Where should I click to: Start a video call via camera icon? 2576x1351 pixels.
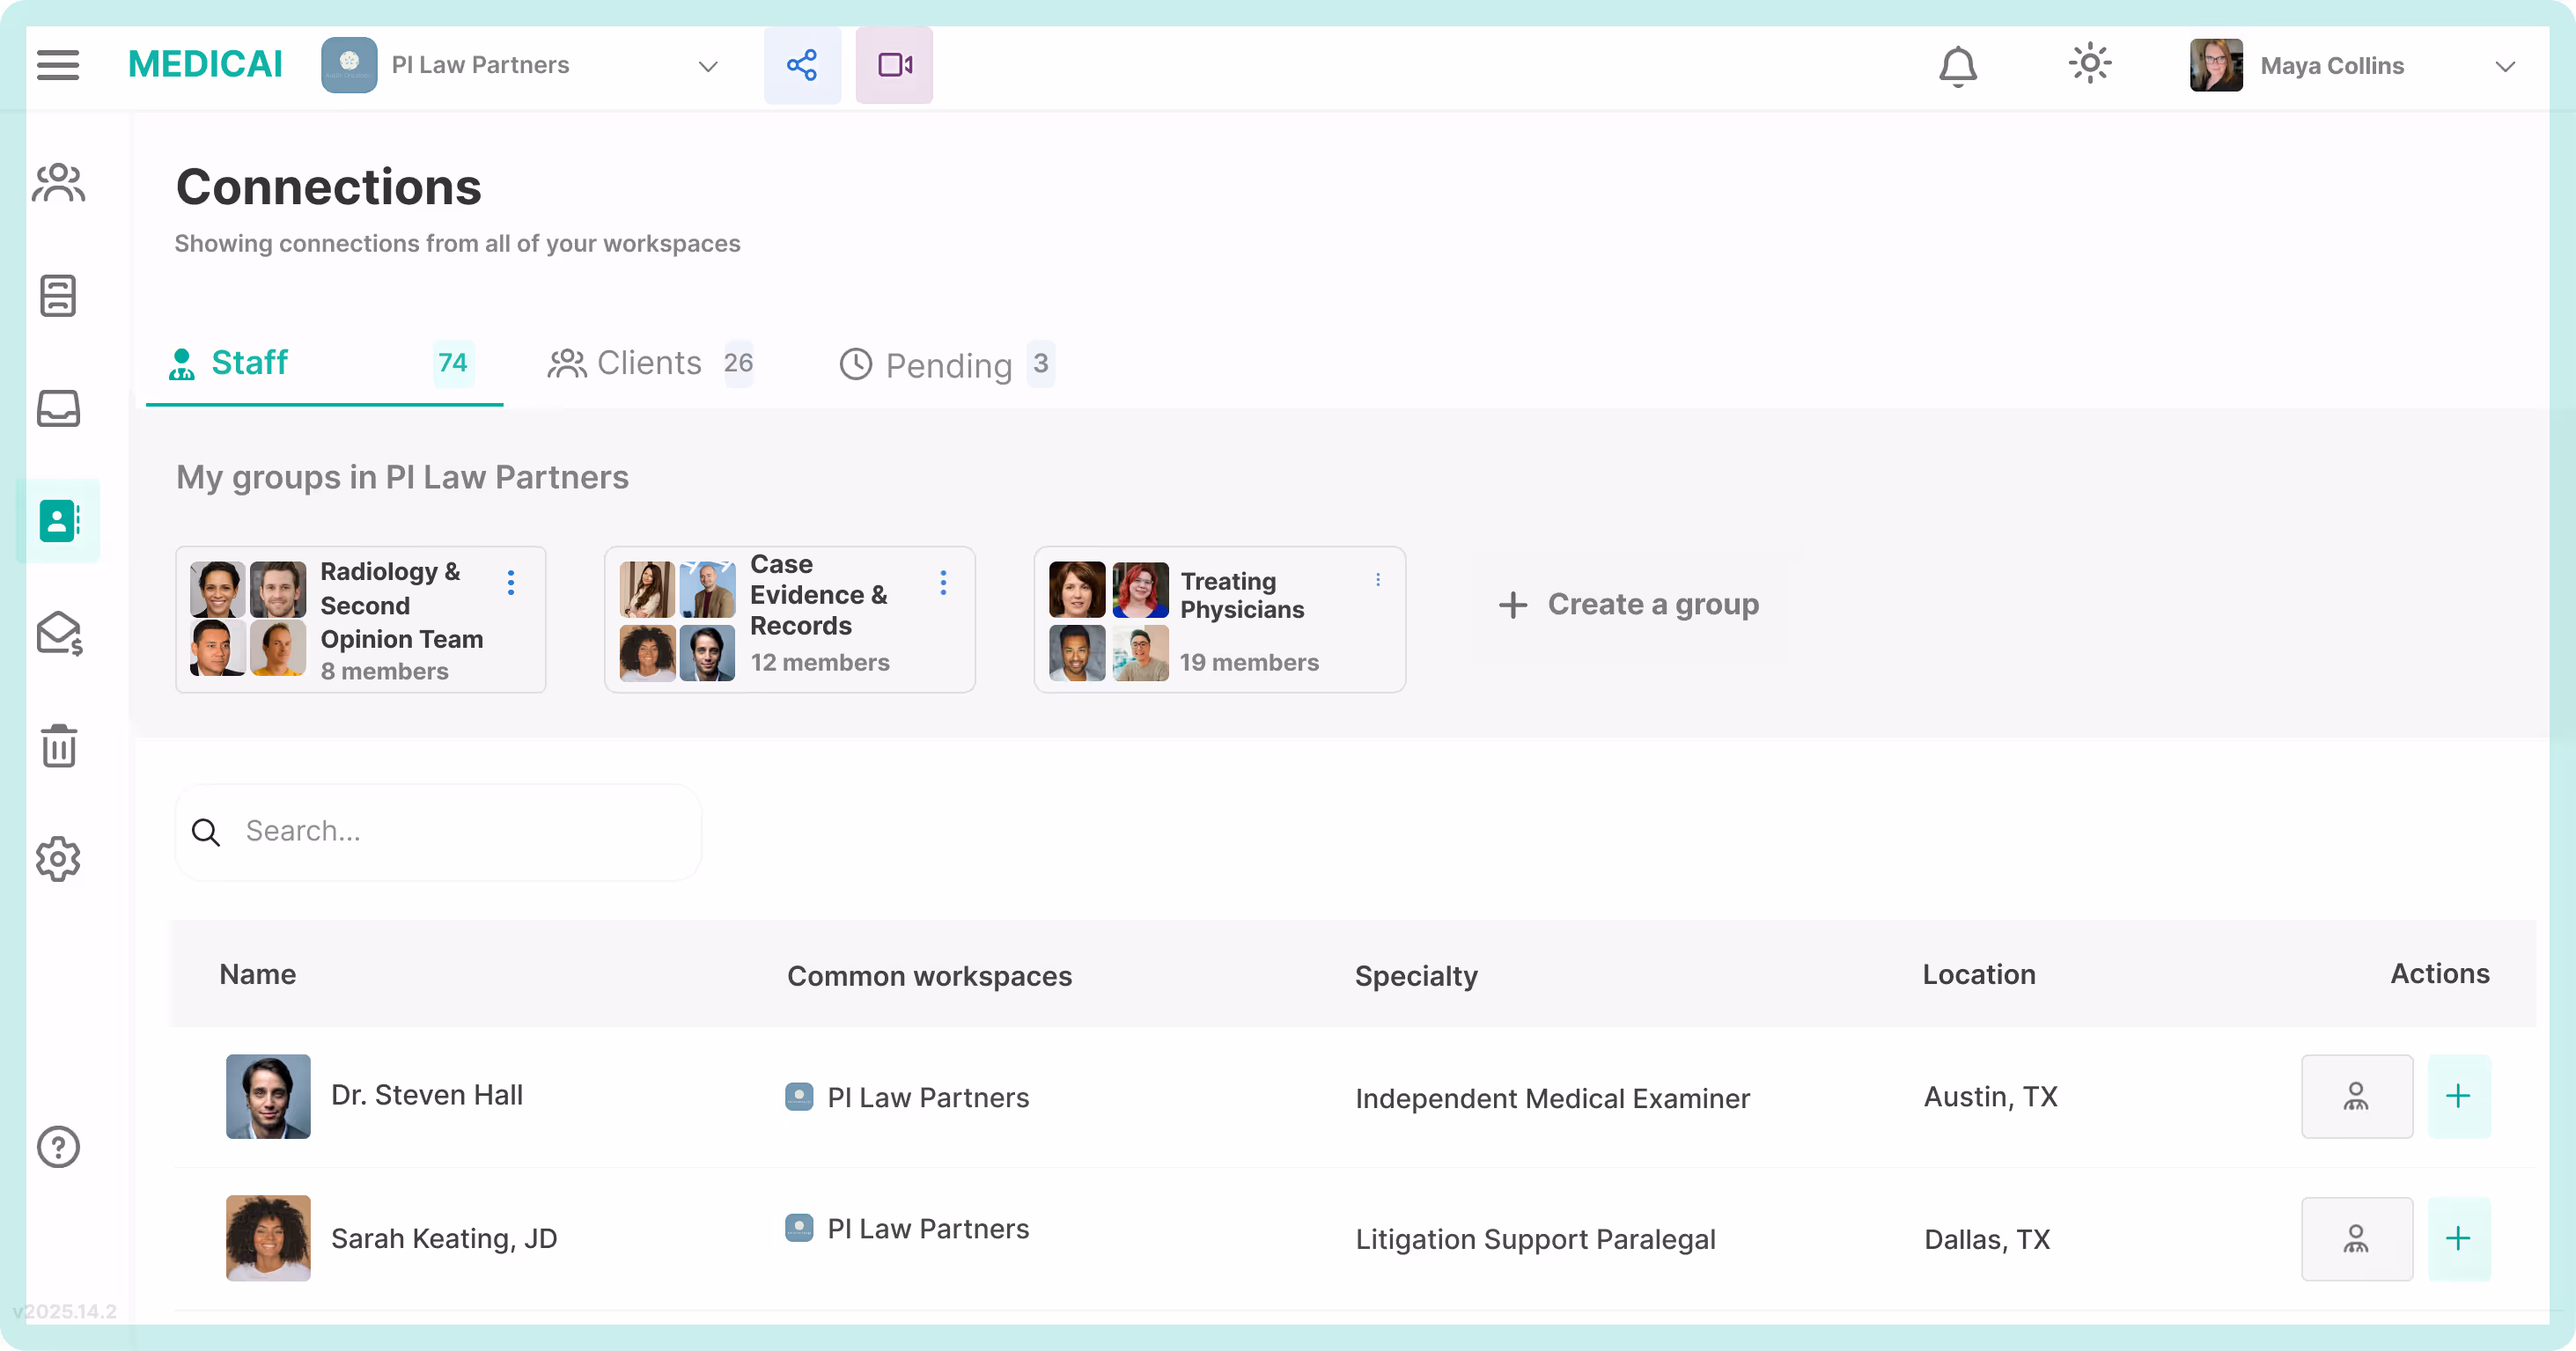tap(894, 65)
